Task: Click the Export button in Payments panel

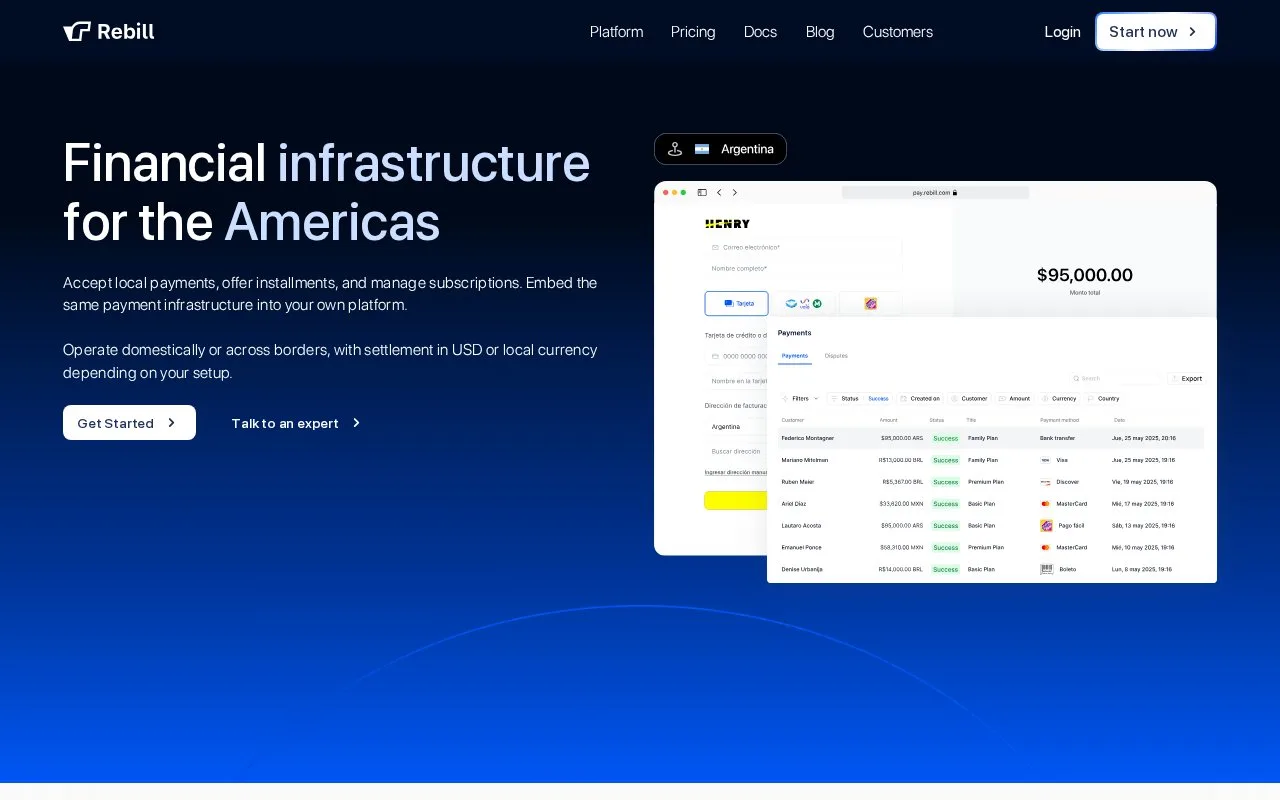Action: pyautogui.click(x=1187, y=379)
